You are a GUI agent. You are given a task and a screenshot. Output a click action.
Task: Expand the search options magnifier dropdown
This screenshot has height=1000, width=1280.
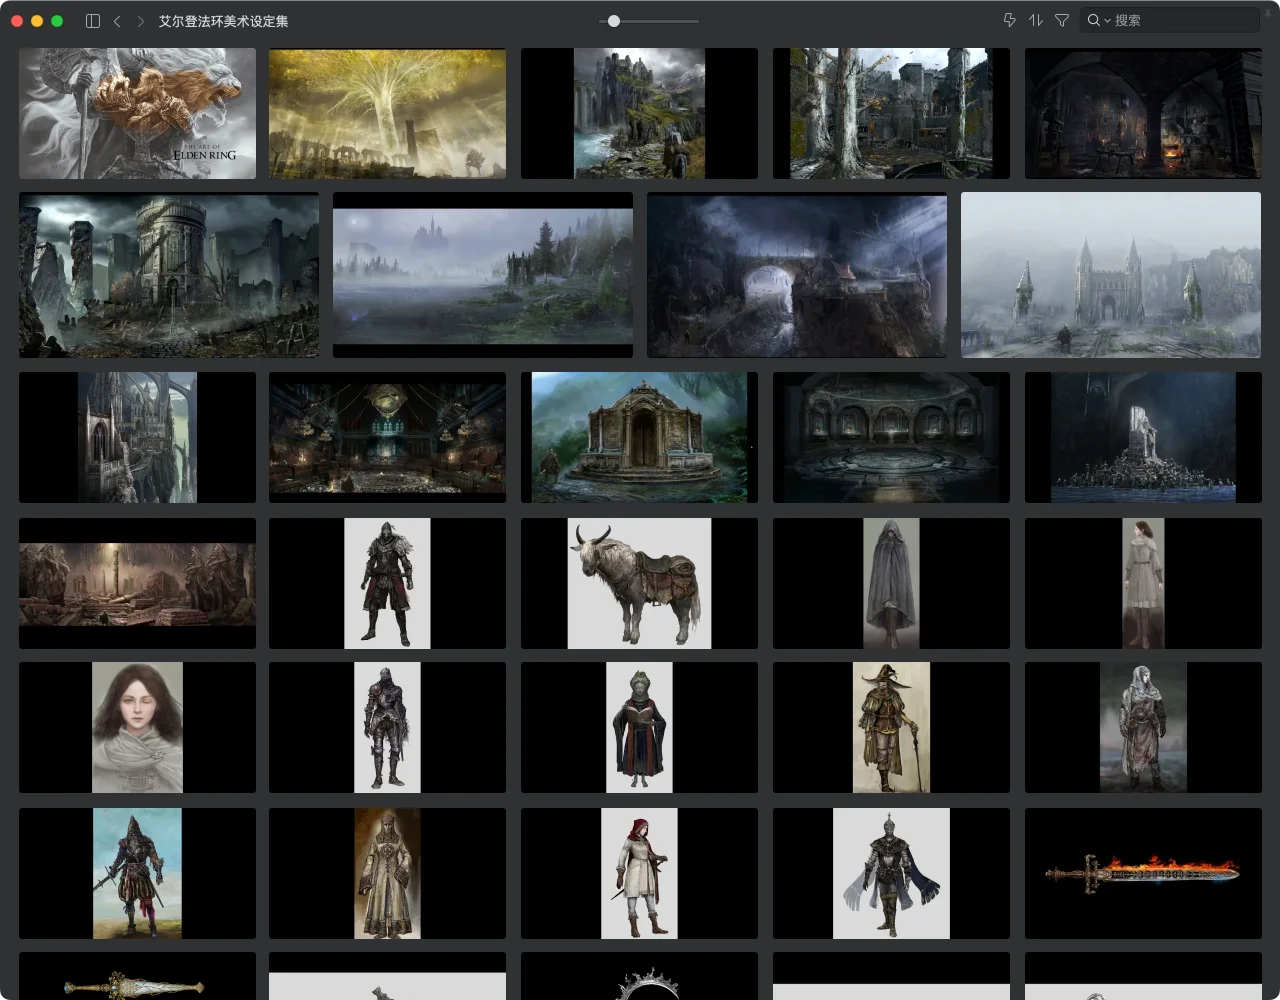(x=1099, y=20)
